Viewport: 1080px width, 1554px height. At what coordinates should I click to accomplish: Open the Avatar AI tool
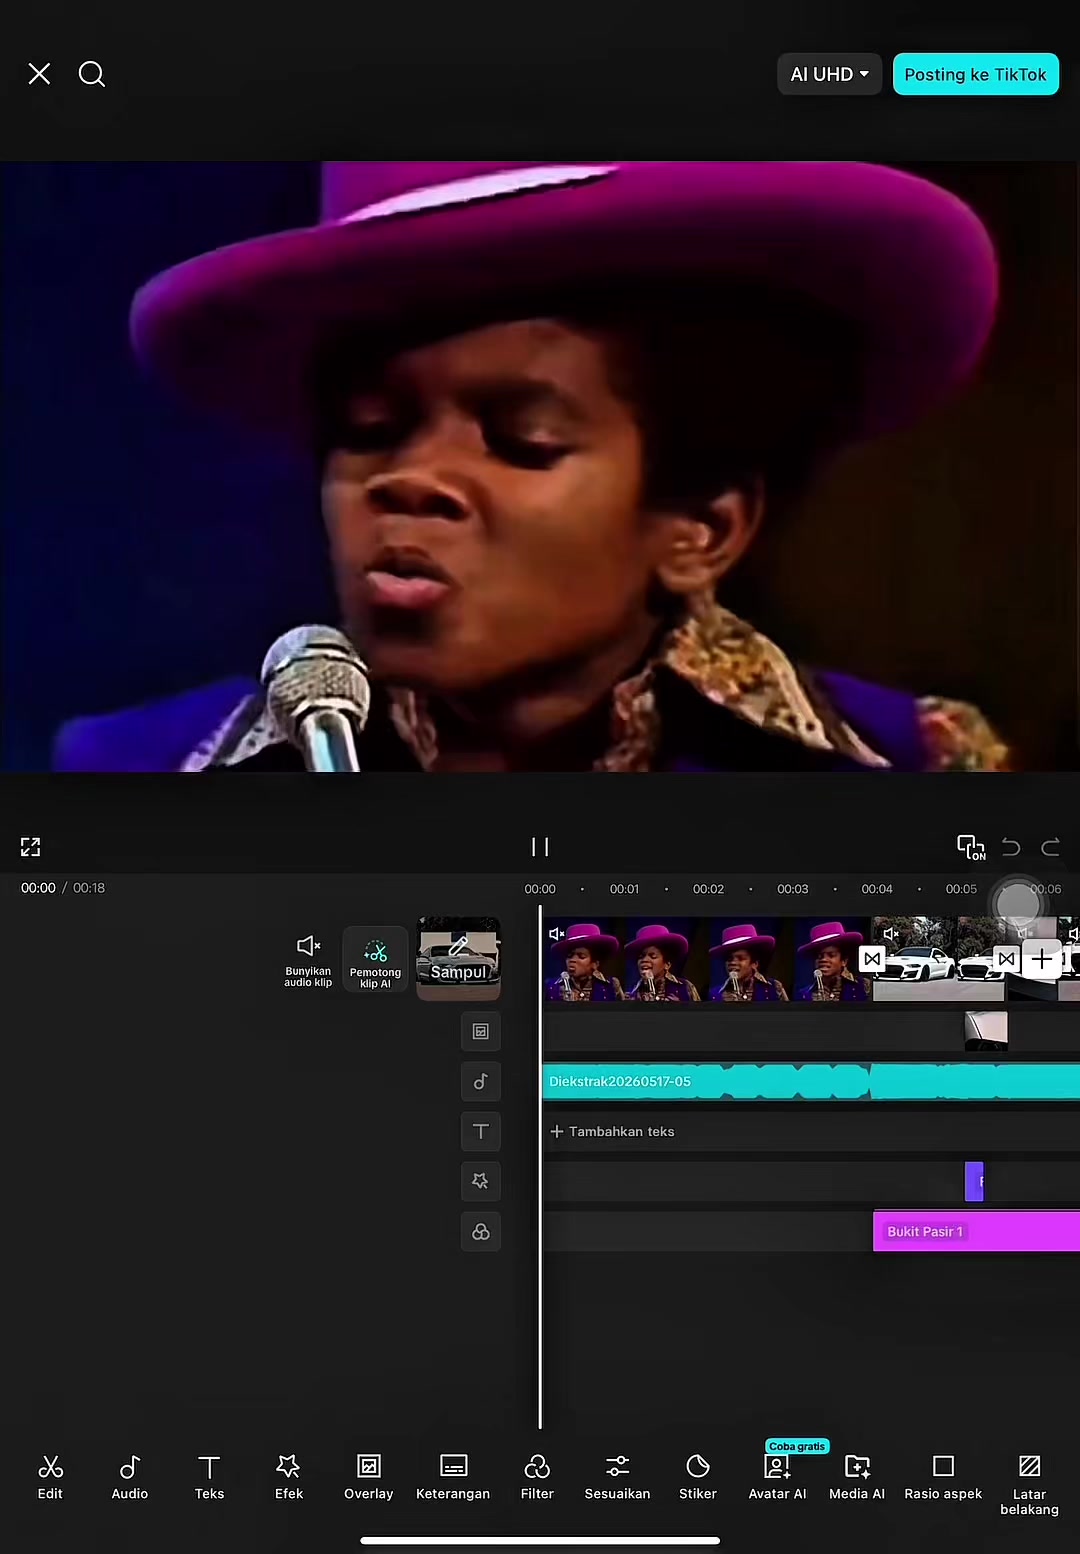[777, 1478]
